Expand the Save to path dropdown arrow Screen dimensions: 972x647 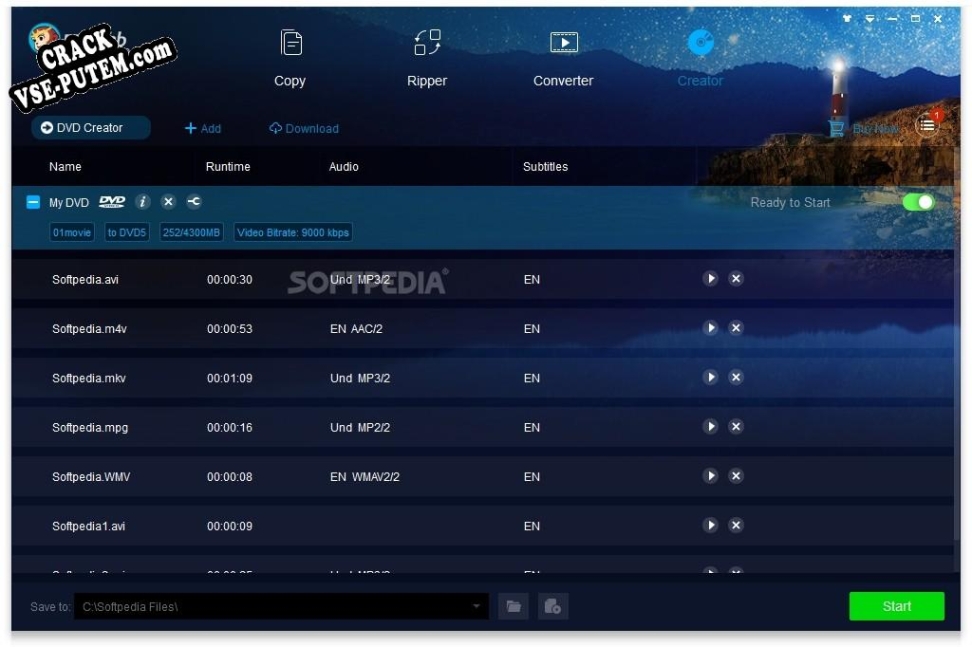point(476,606)
